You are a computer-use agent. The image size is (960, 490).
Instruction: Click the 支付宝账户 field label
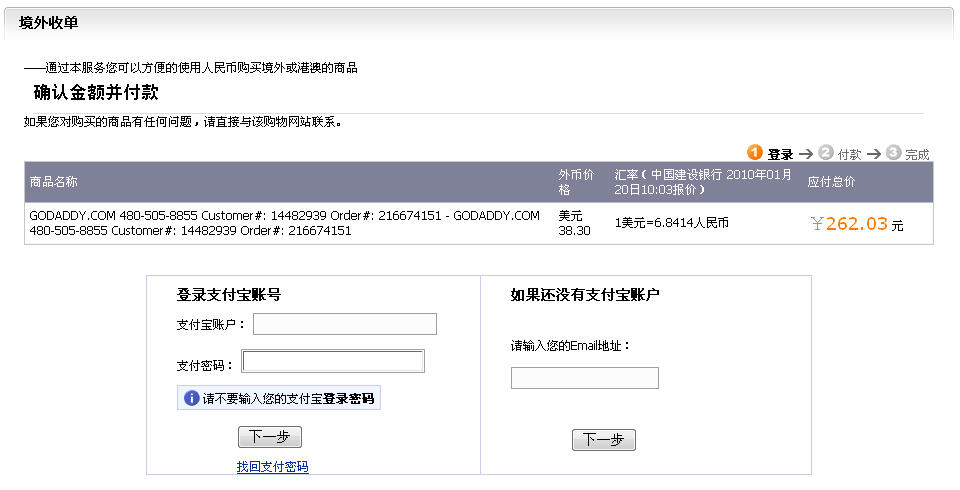(211, 325)
